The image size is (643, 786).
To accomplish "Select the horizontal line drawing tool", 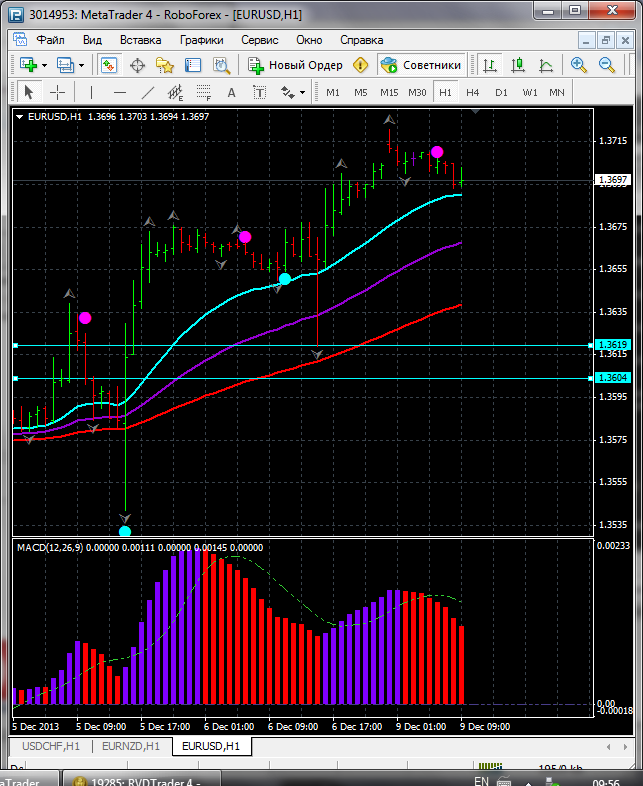I will point(119,92).
